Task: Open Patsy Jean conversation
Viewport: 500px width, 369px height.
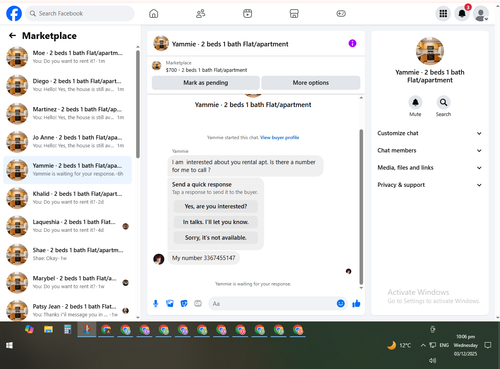Action: coord(68,310)
